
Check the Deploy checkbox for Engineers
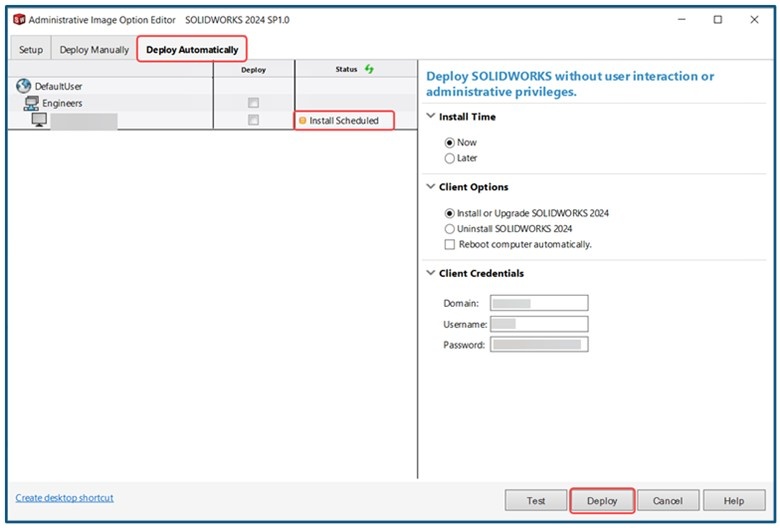click(253, 103)
